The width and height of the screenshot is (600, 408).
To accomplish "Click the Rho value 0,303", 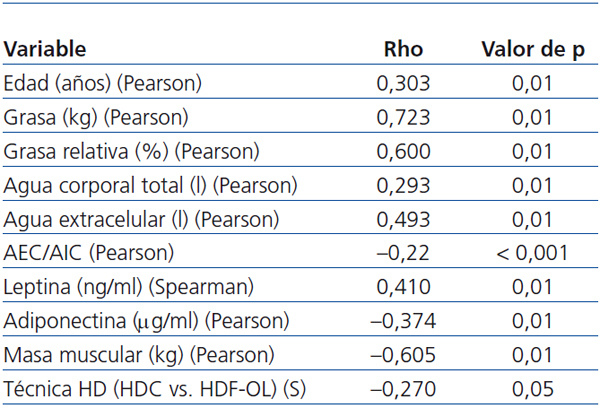I will pyautogui.click(x=403, y=83).
